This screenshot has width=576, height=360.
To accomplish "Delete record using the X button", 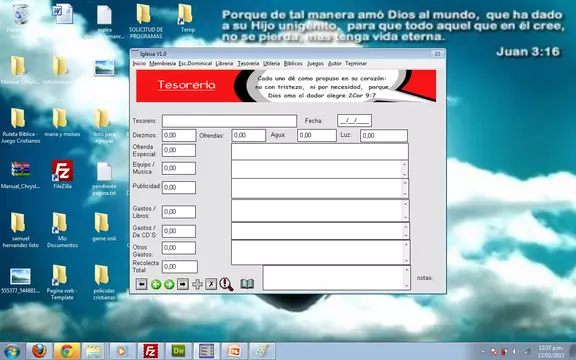I will [211, 284].
